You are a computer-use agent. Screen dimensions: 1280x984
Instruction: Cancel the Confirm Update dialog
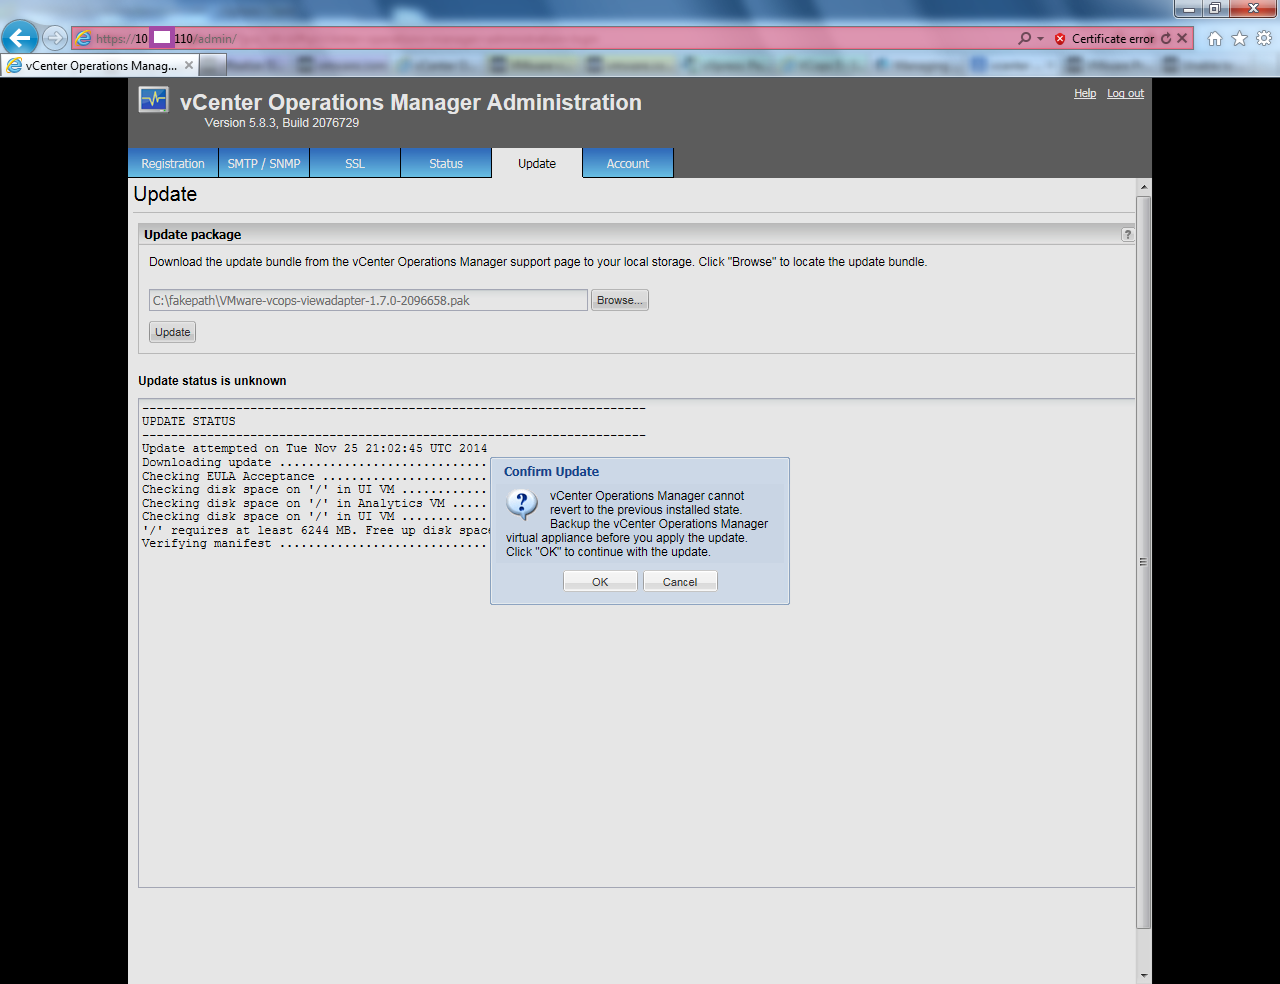click(680, 581)
